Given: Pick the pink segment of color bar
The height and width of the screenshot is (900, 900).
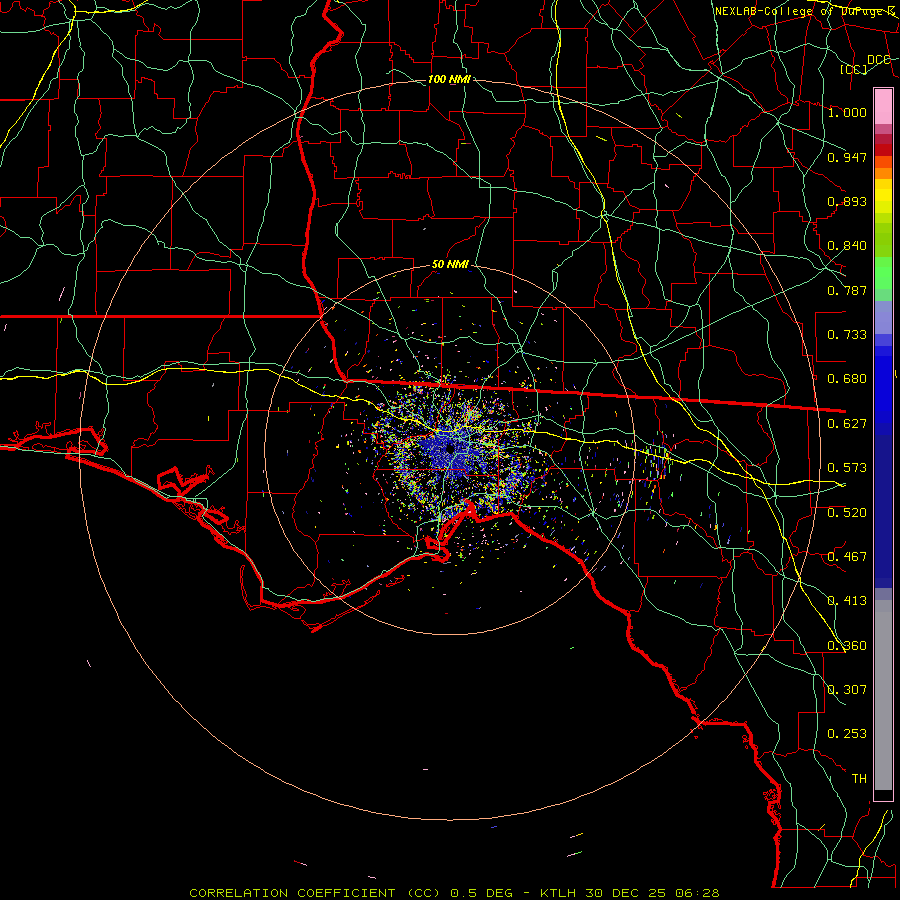Looking at the screenshot, I should point(883,106).
